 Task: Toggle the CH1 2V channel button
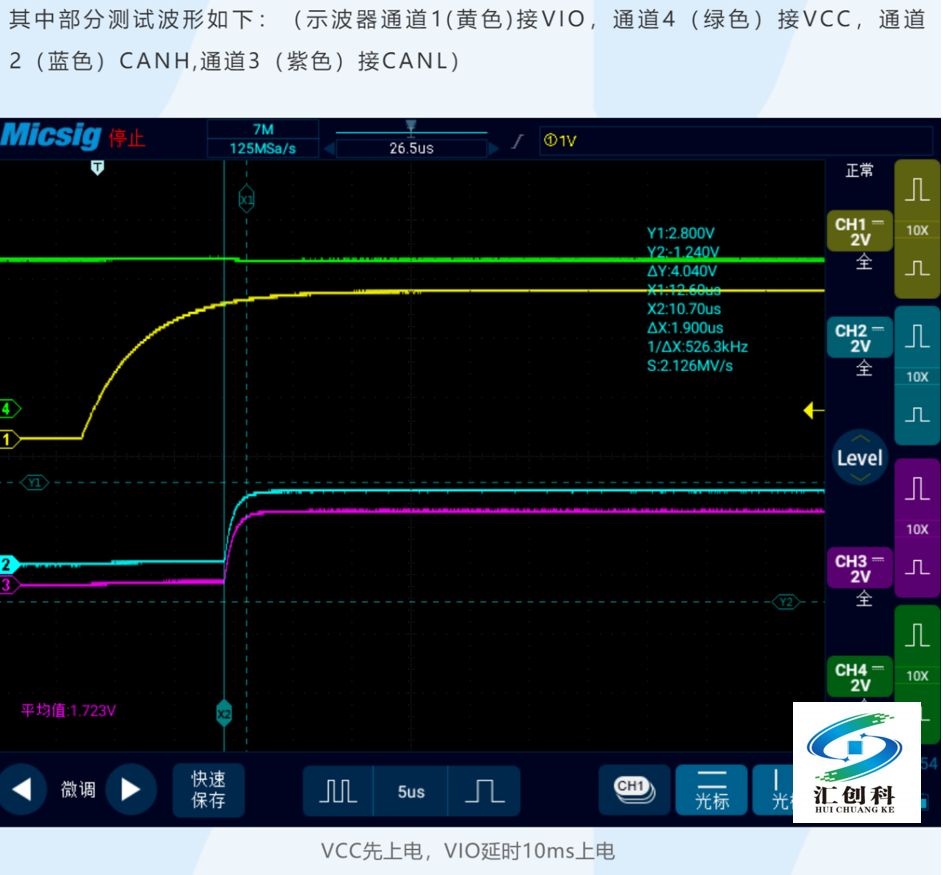(859, 233)
